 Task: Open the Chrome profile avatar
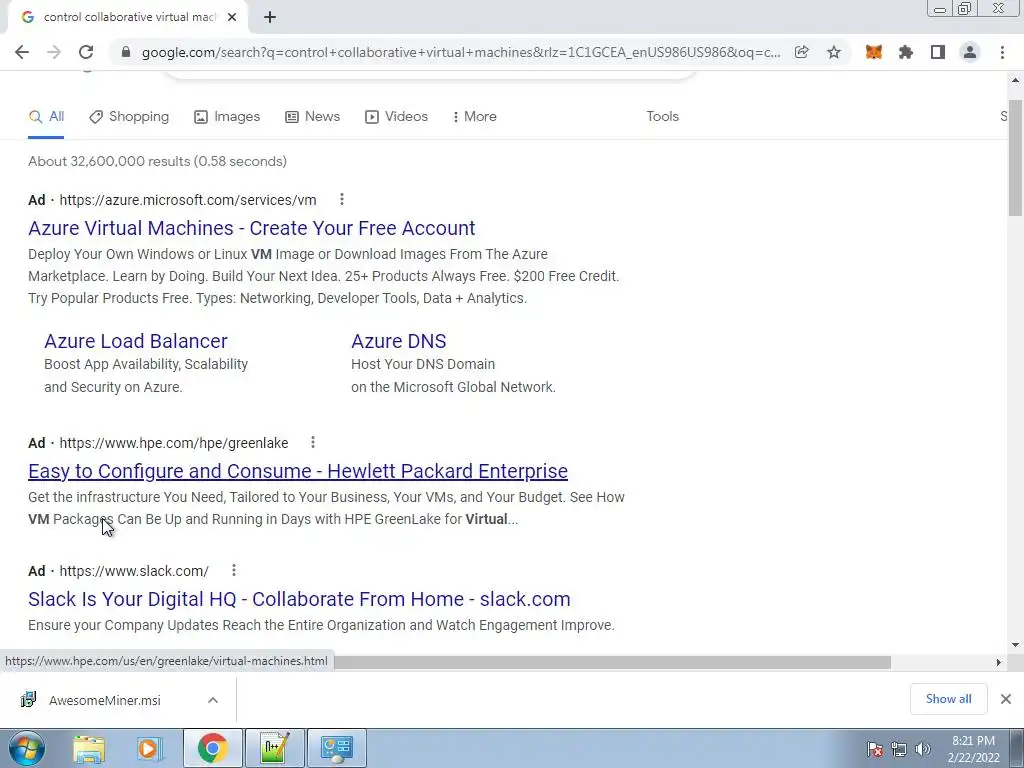point(970,52)
